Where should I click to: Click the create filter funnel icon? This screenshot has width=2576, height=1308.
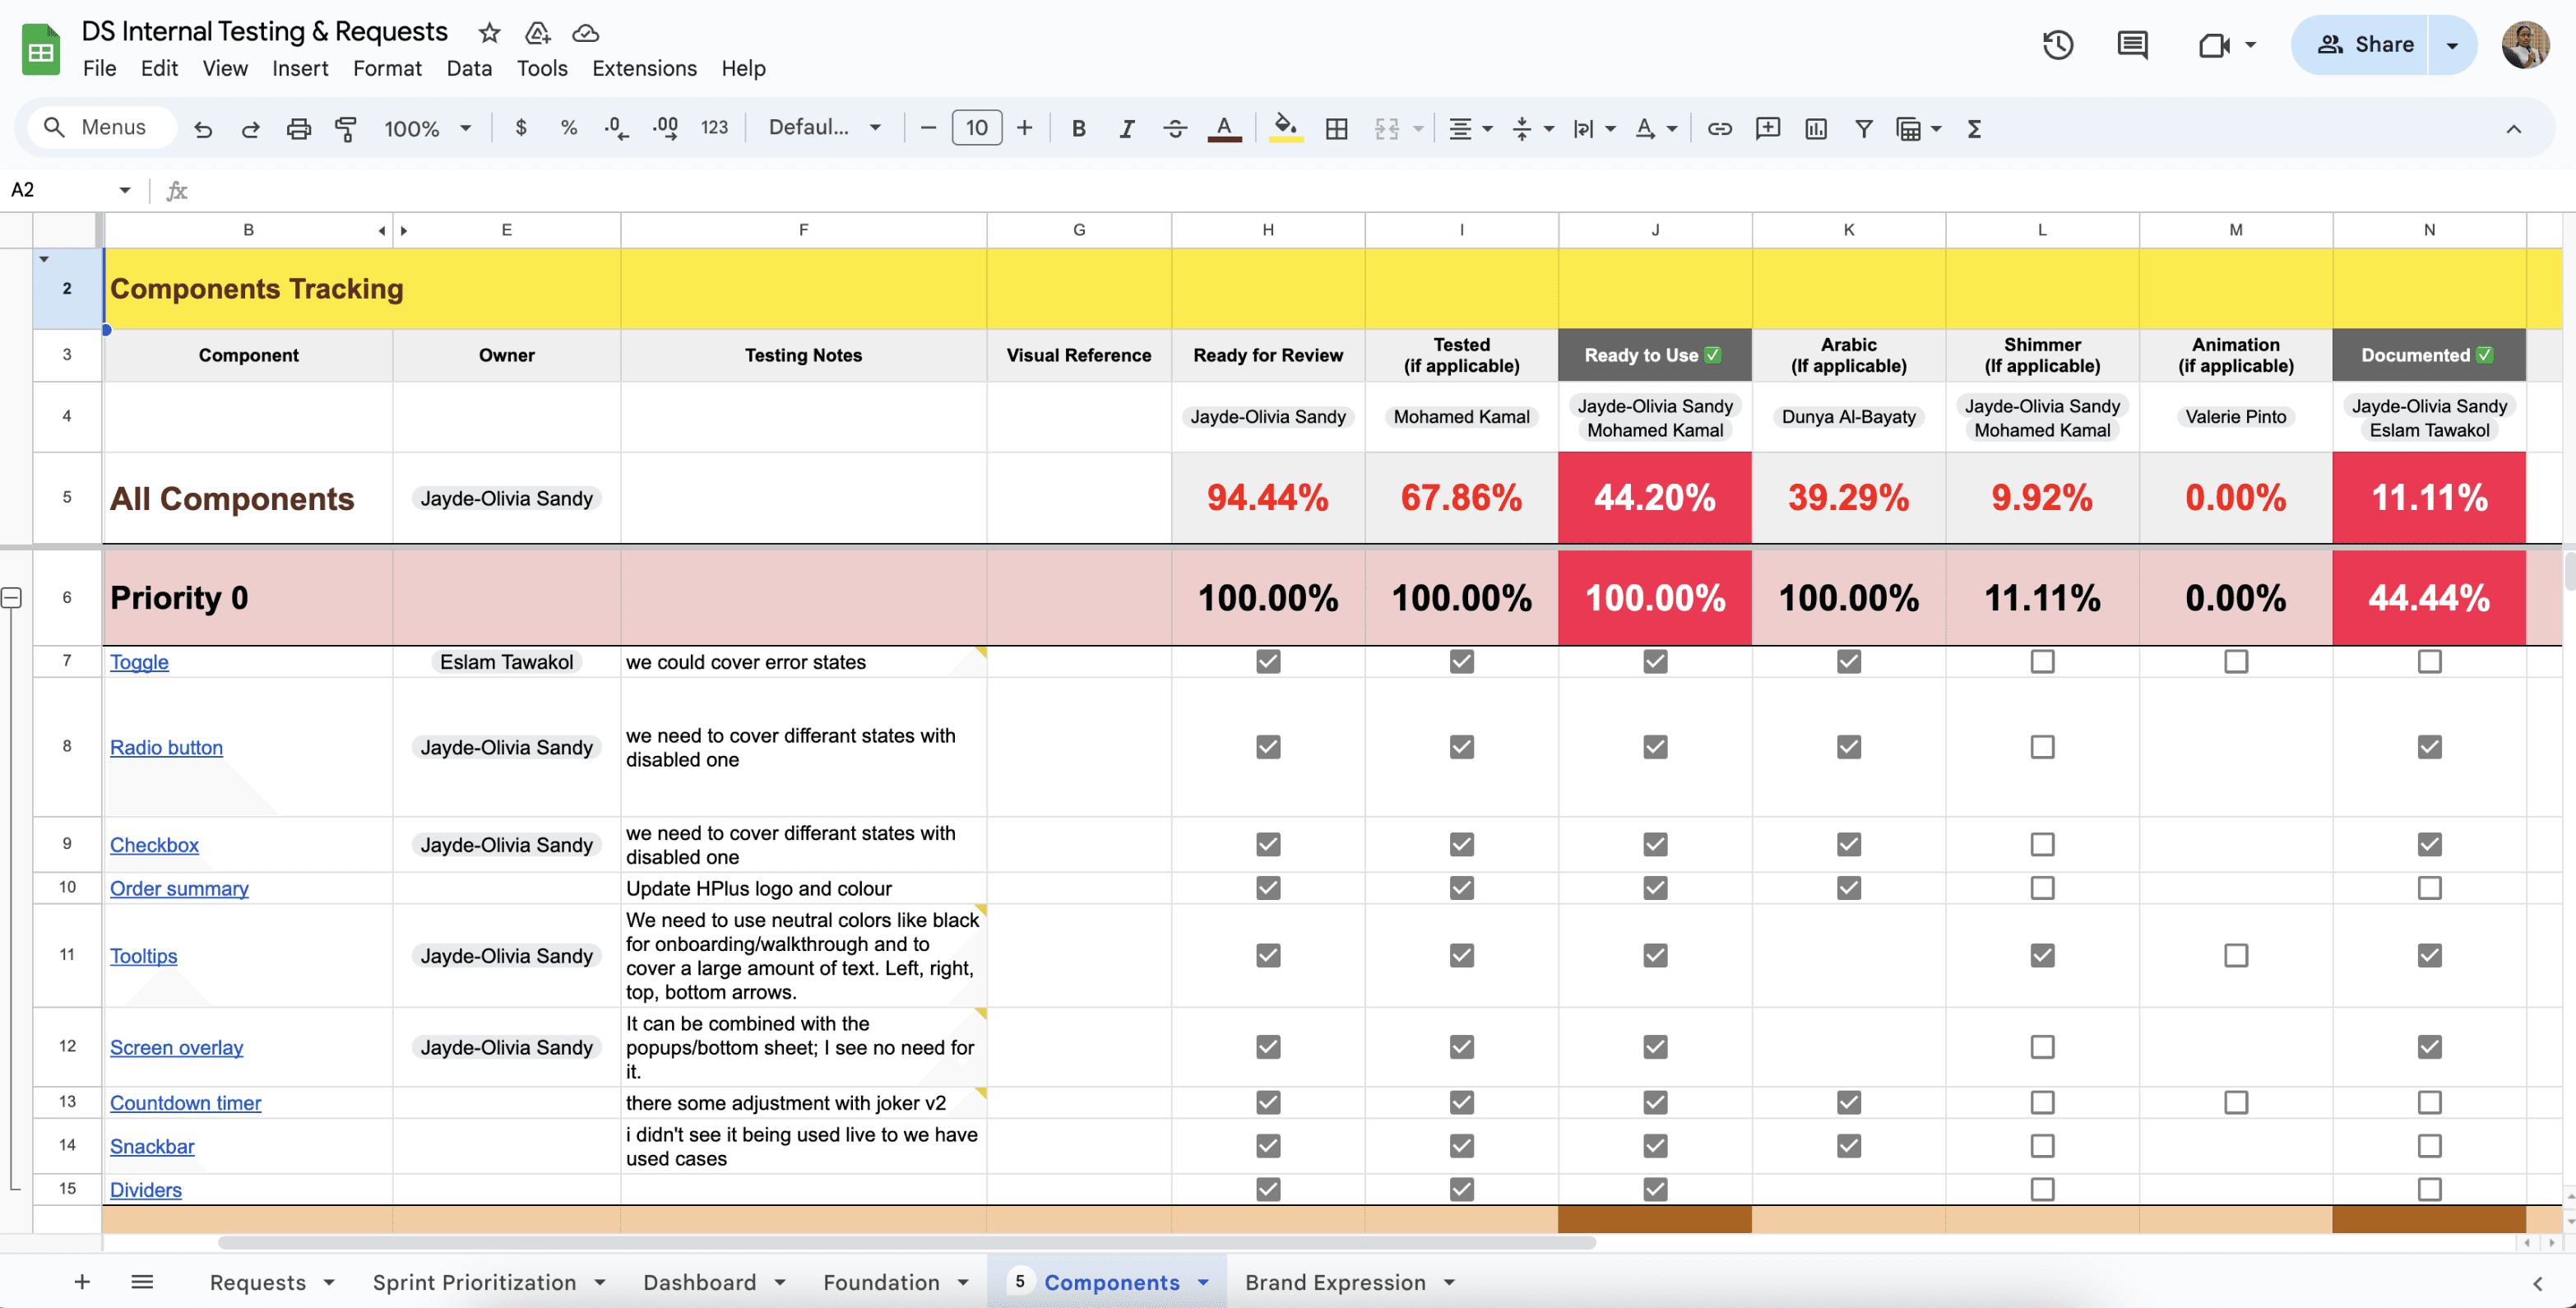coord(1863,128)
